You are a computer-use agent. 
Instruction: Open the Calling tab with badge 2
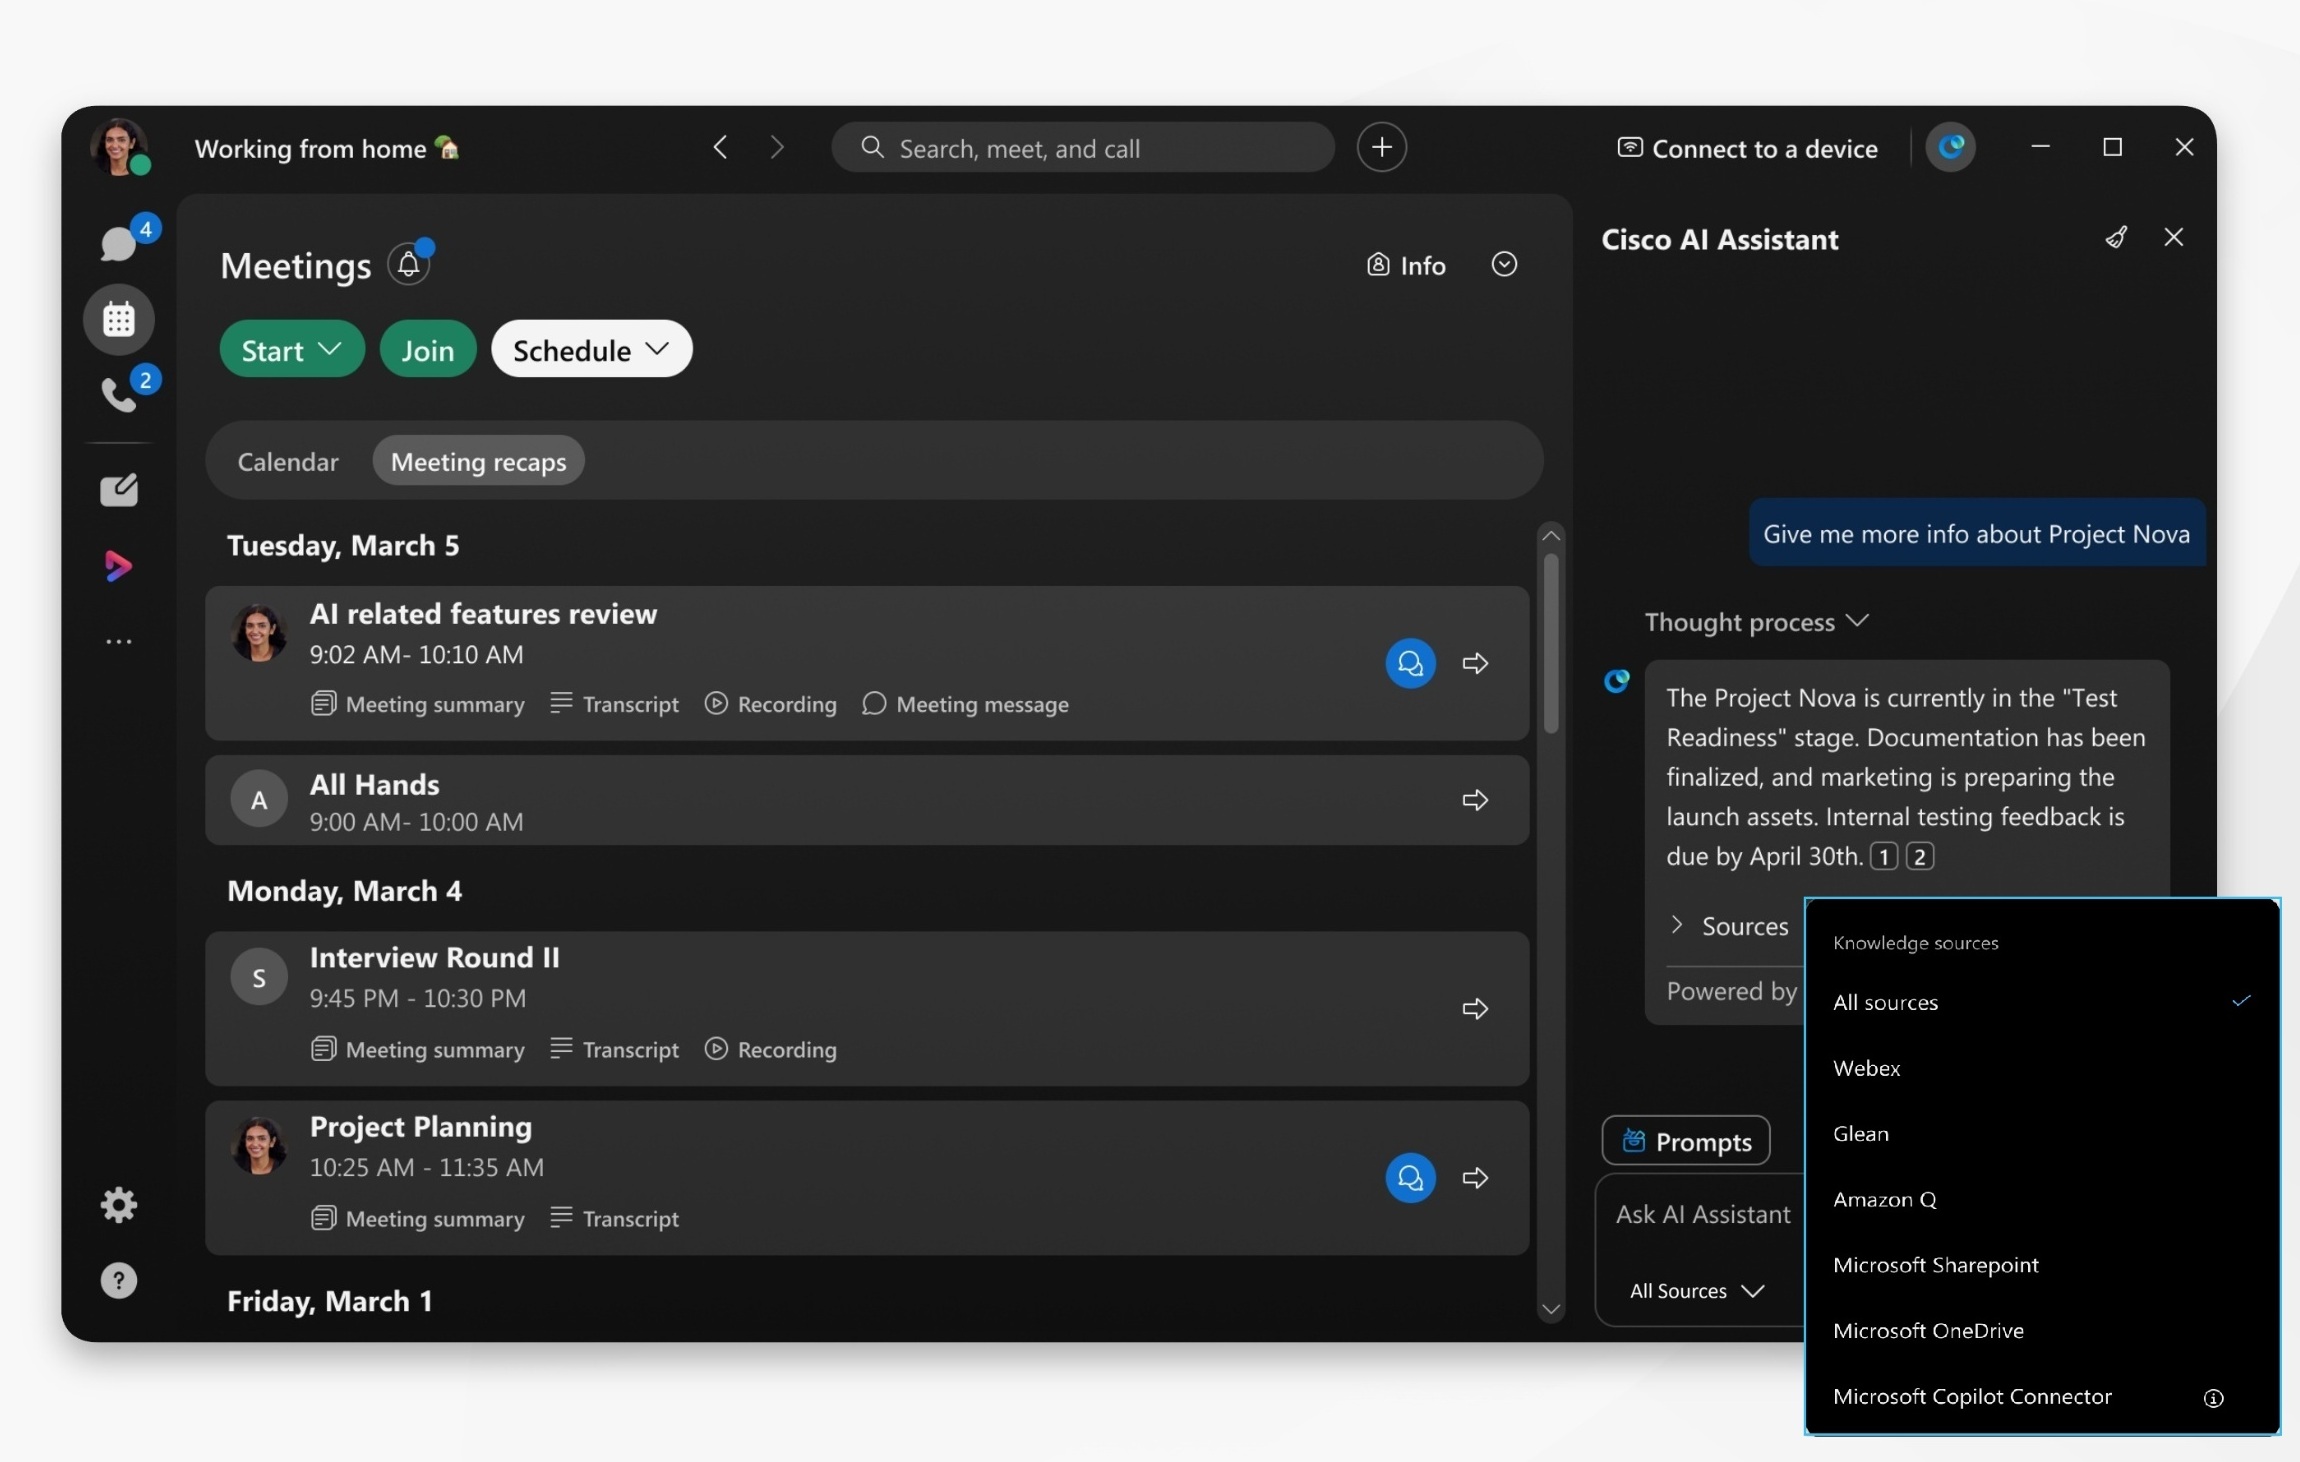click(119, 395)
